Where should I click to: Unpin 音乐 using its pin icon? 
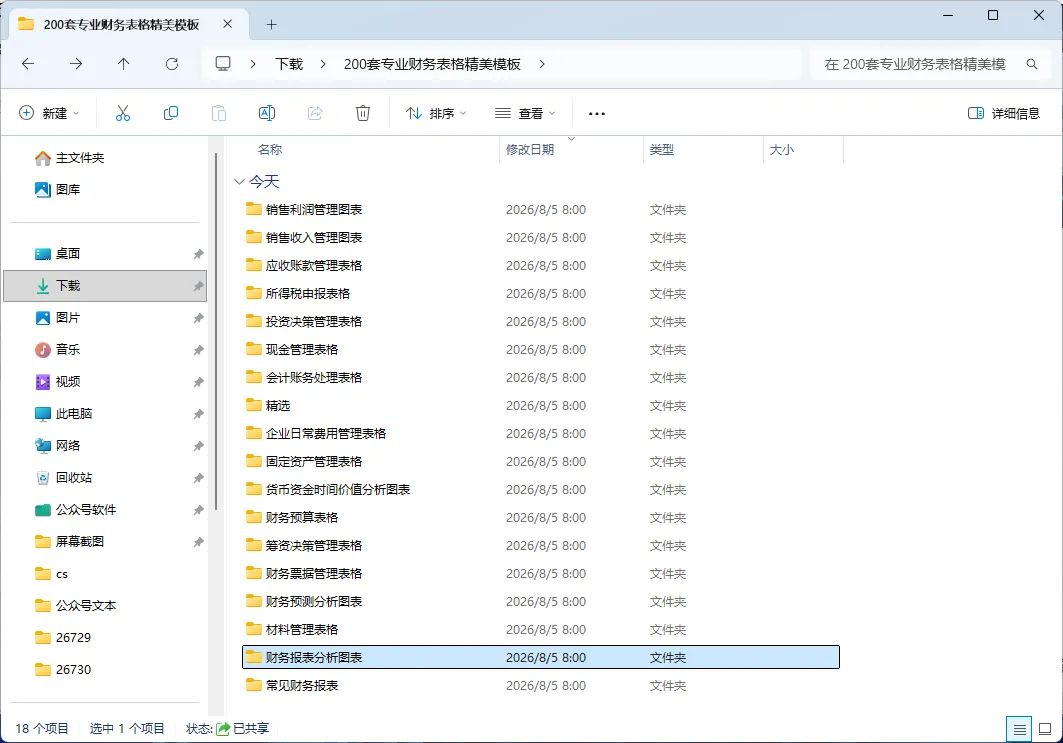pos(198,350)
